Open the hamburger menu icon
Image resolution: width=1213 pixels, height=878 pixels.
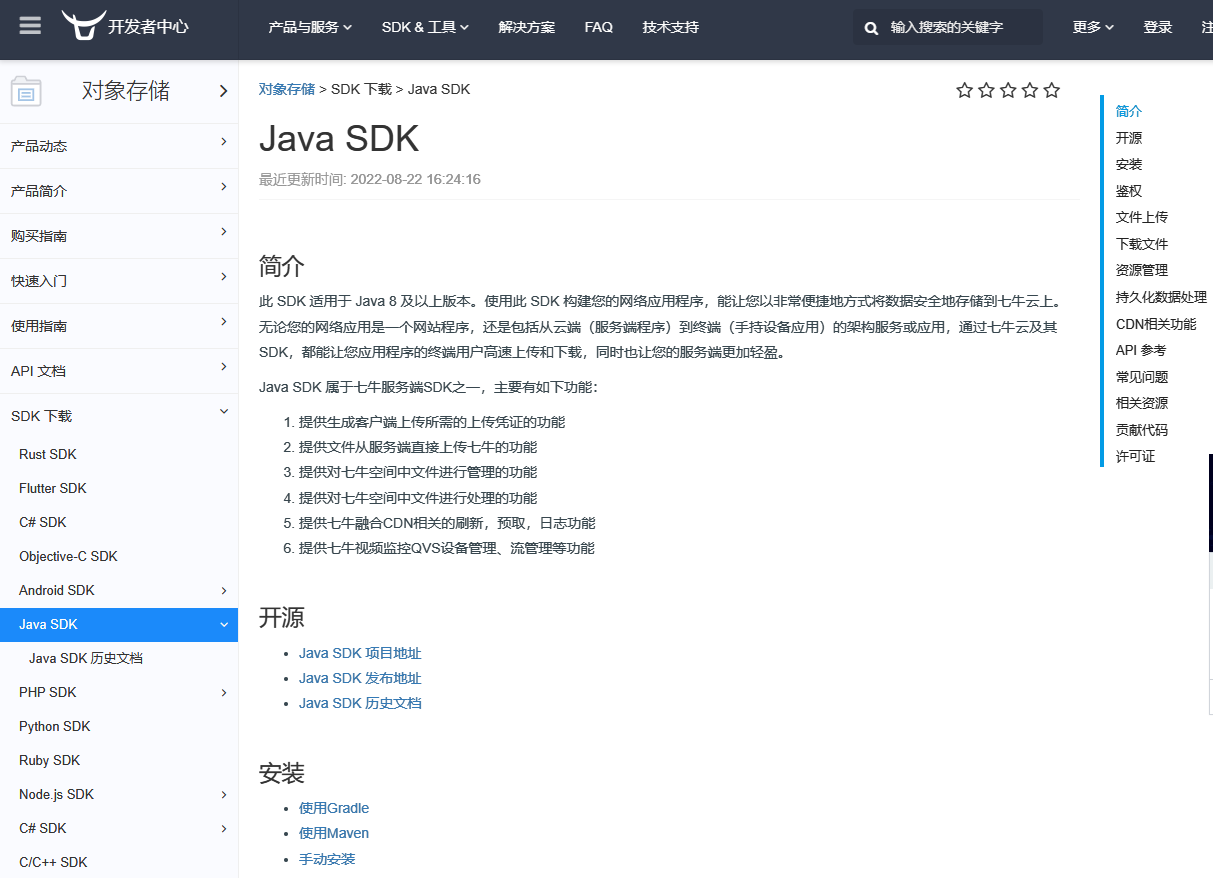click(x=31, y=26)
